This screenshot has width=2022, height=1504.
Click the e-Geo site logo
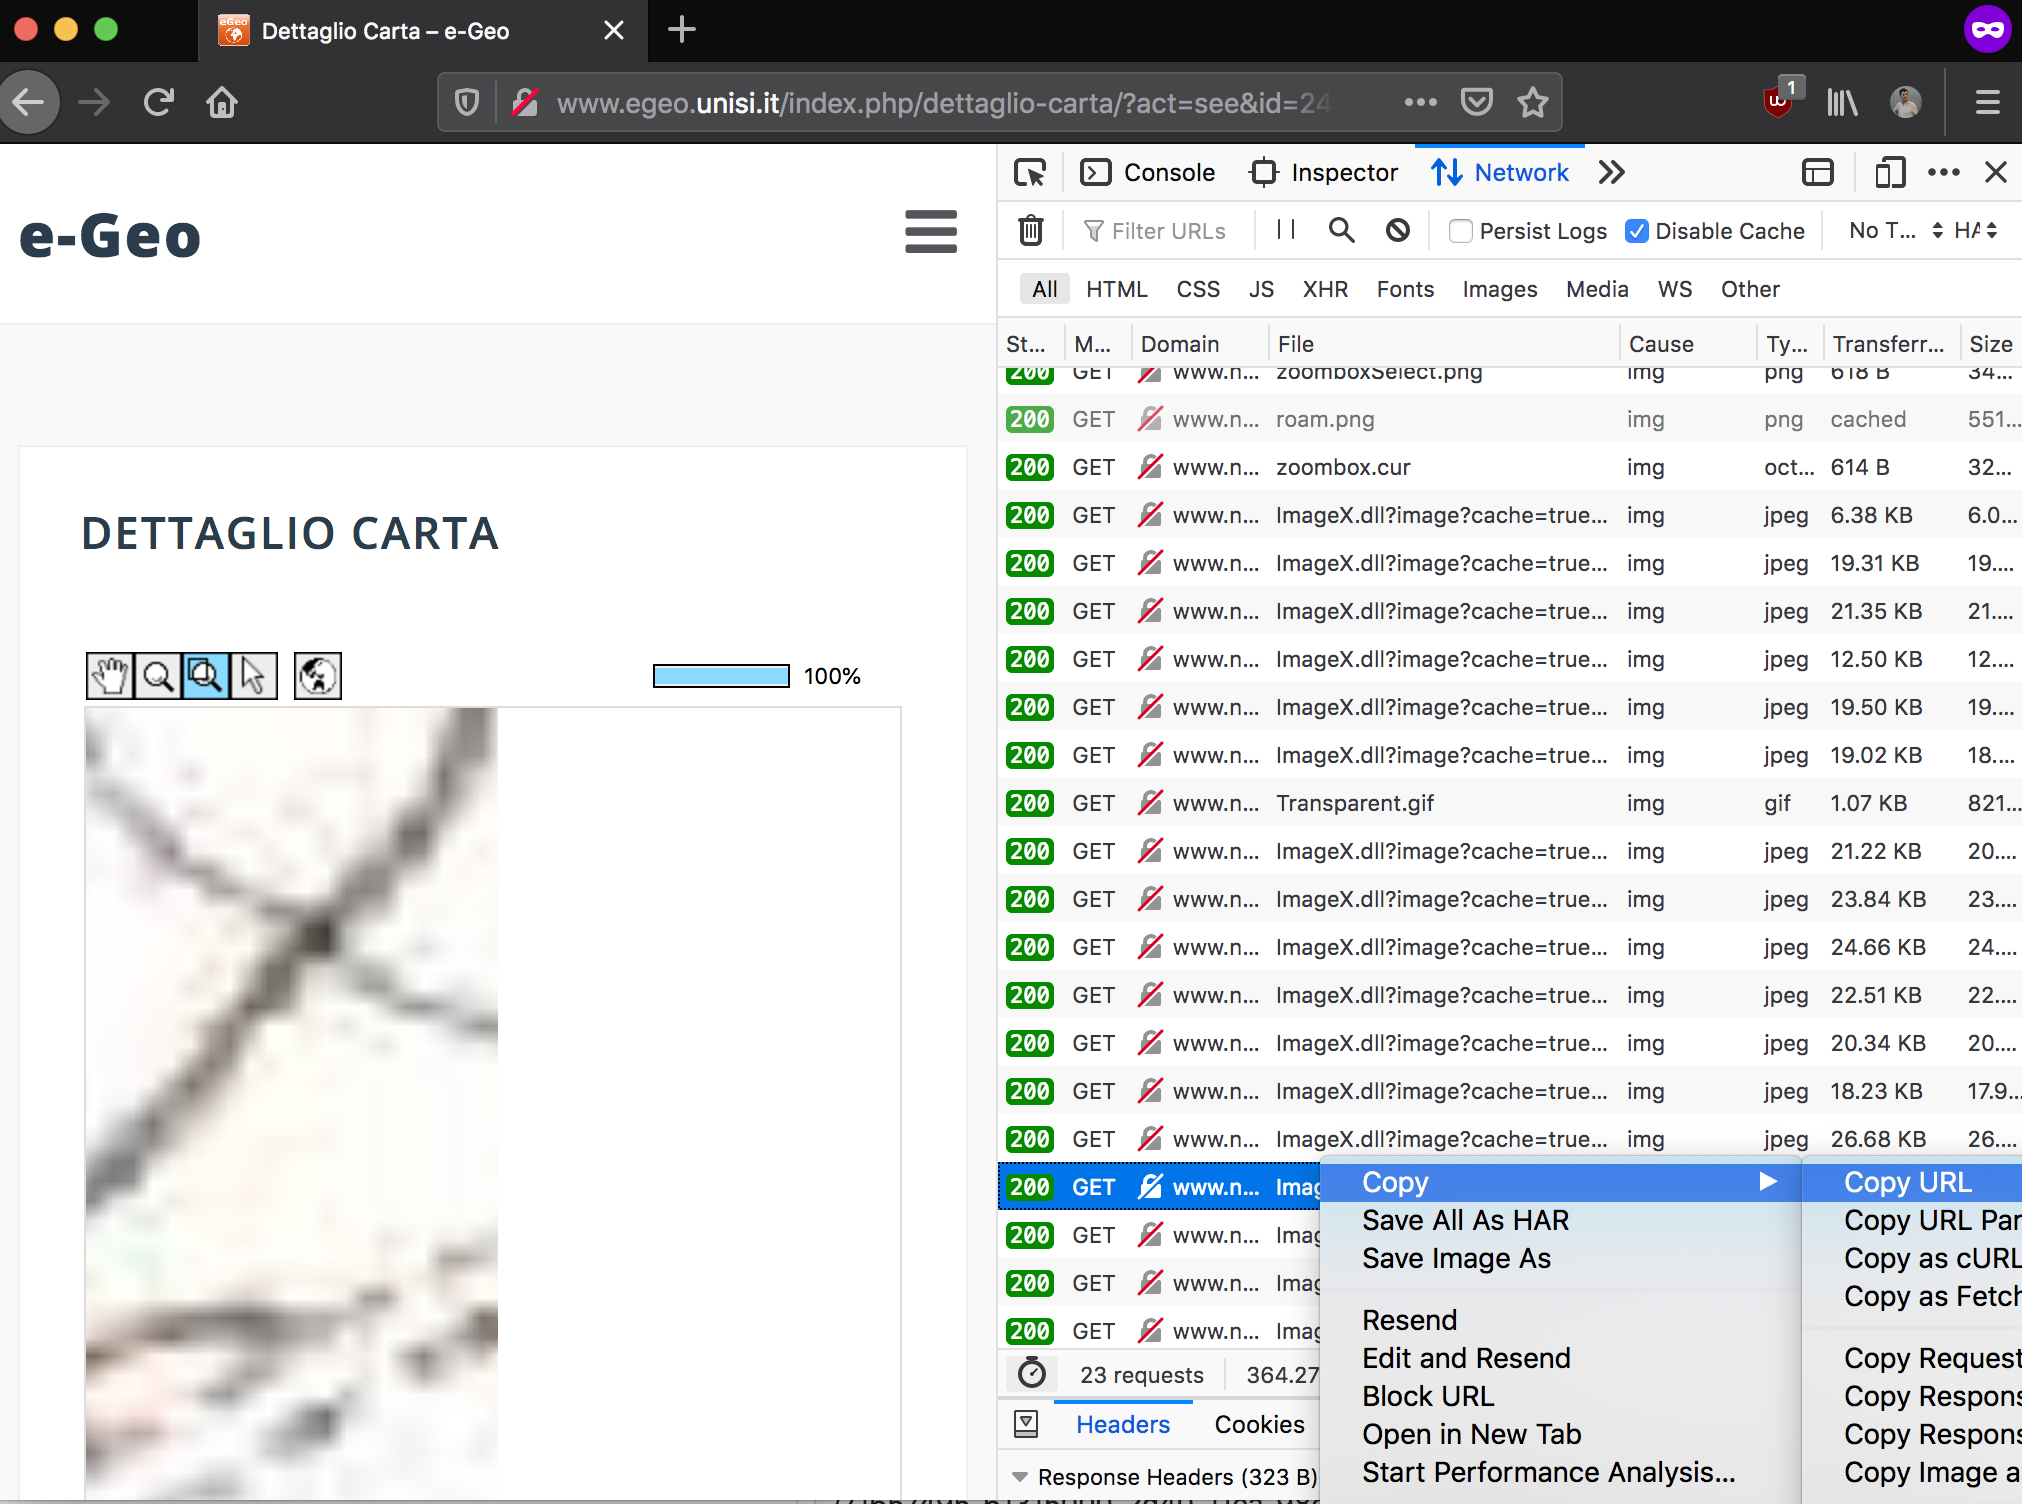tap(110, 236)
